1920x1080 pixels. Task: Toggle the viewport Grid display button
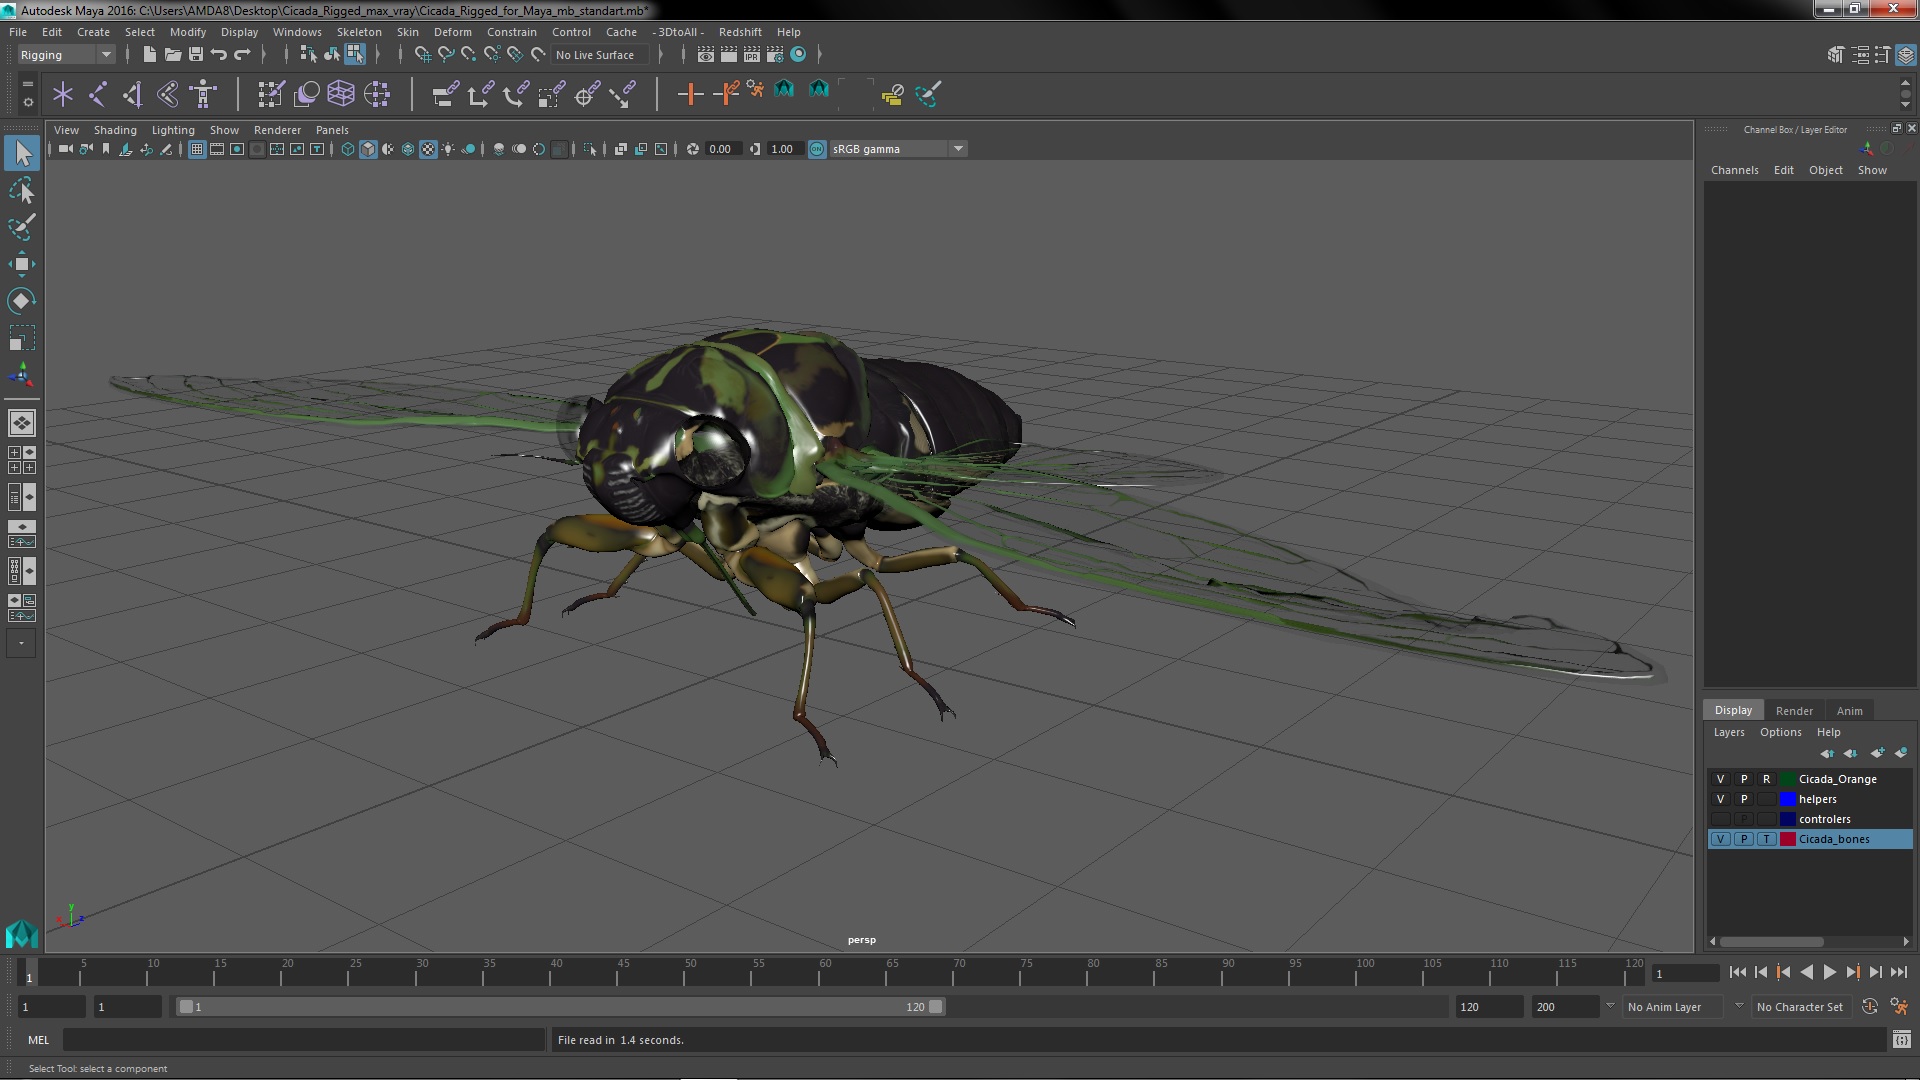pyautogui.click(x=196, y=149)
